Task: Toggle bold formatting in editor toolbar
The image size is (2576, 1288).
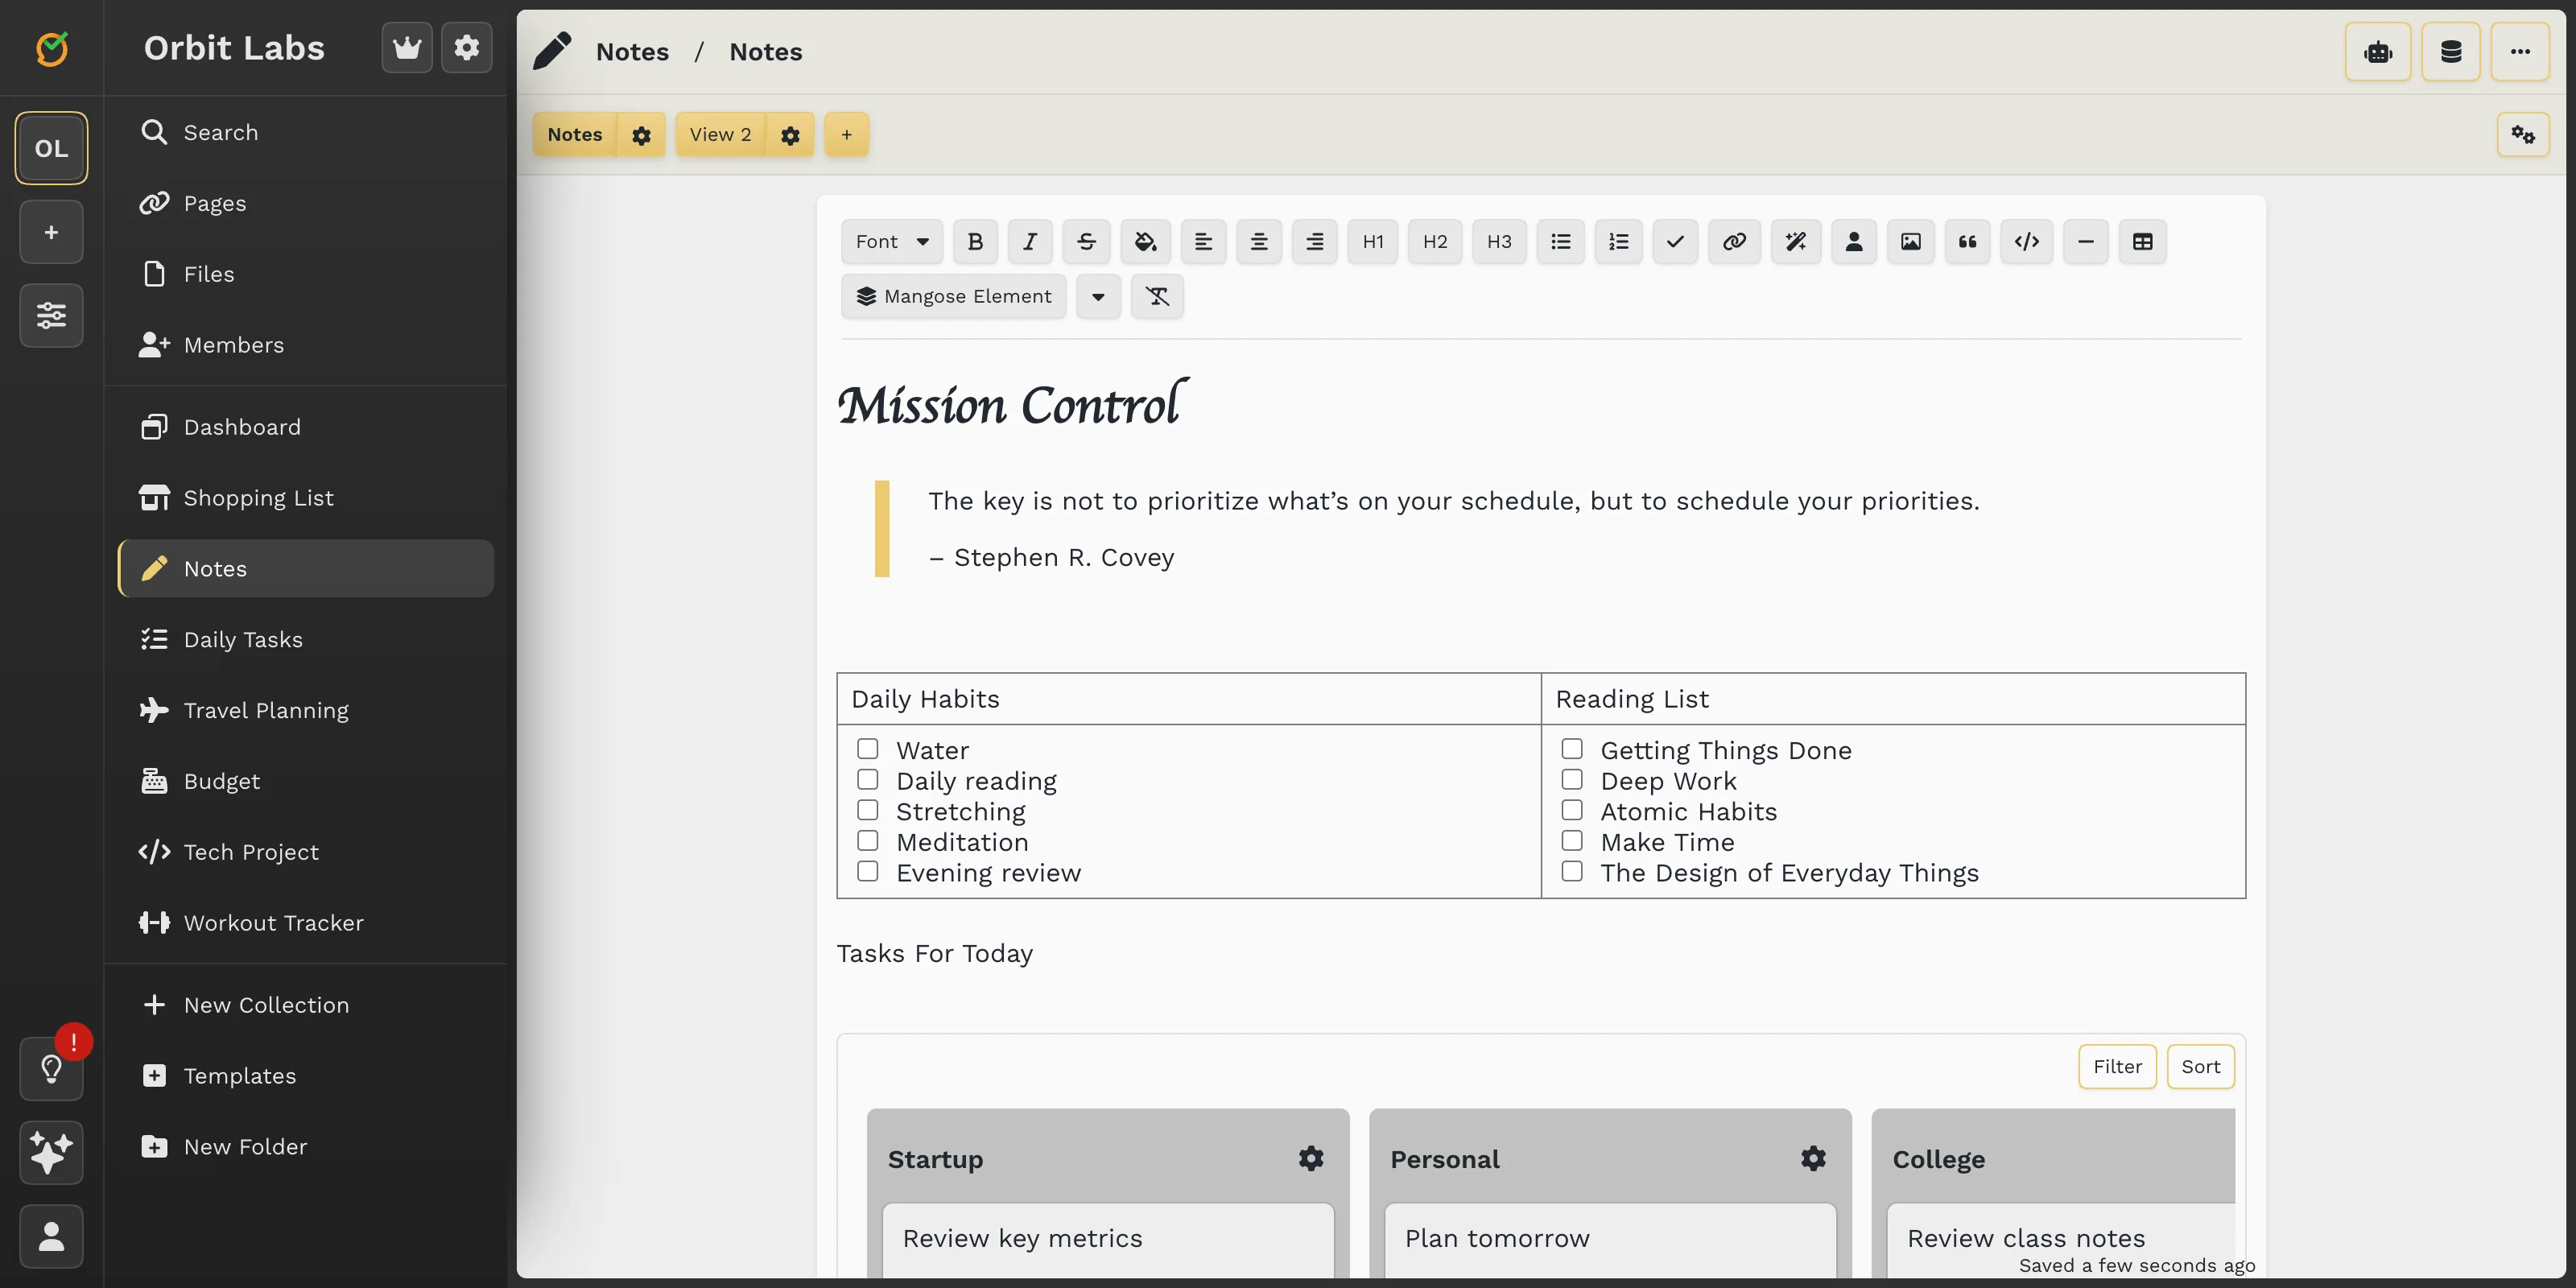Action: 975,241
